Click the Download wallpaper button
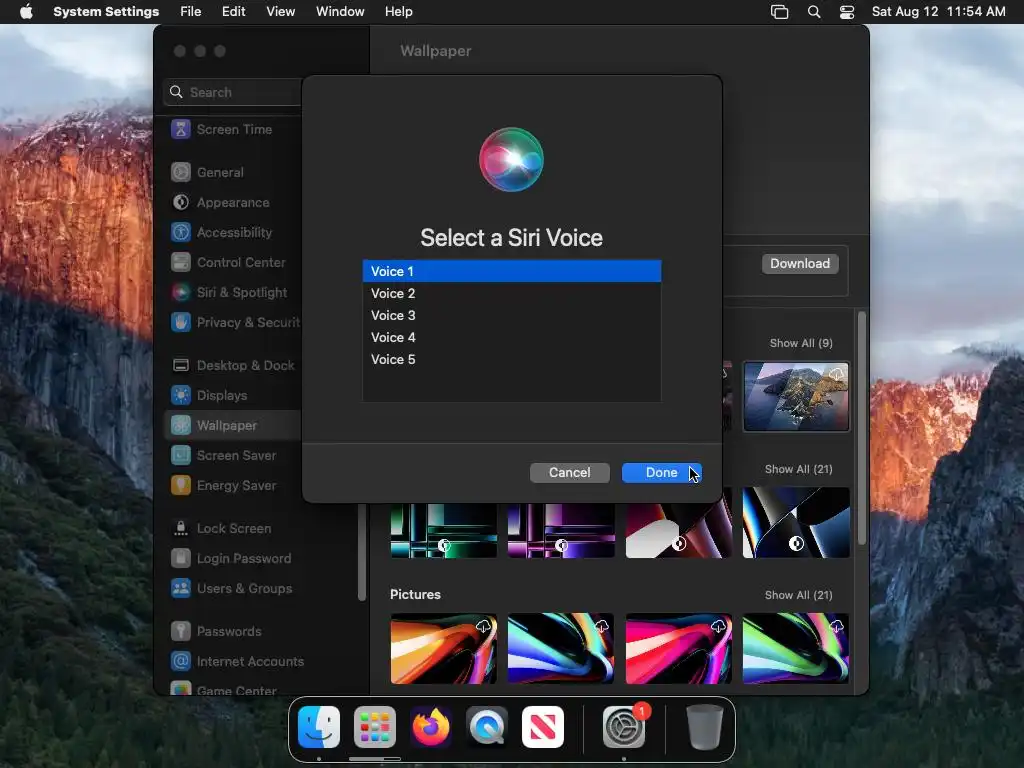 click(x=800, y=264)
